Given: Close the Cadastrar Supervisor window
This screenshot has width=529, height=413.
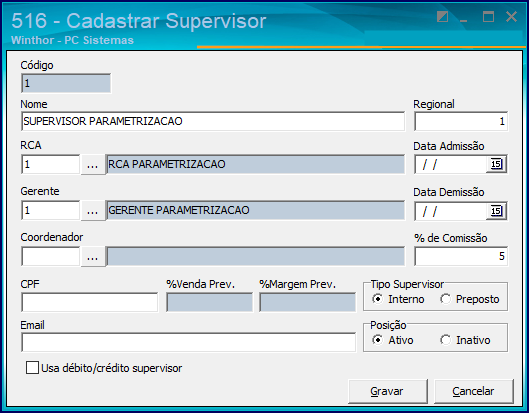Looking at the screenshot, I should (511, 16).
